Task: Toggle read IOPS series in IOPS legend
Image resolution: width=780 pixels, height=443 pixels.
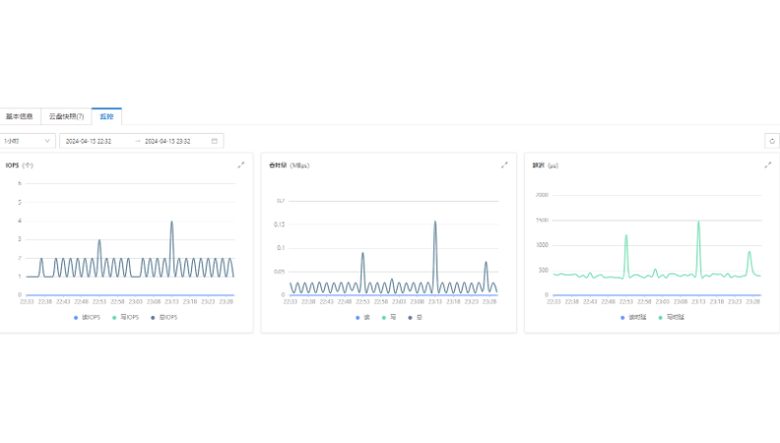Action: coord(87,317)
